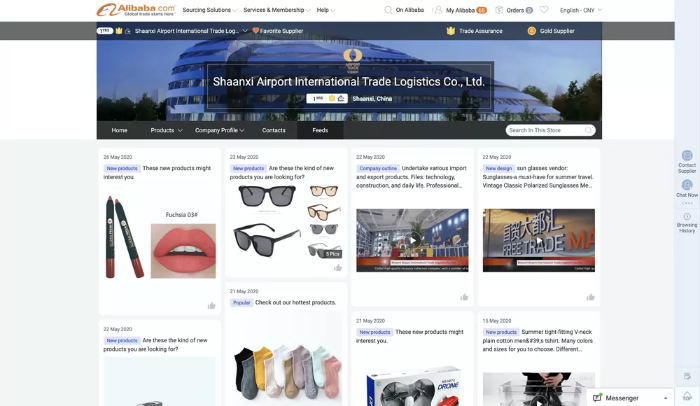
Task: Open the Browsing History clock icon
Action: pyautogui.click(x=687, y=217)
